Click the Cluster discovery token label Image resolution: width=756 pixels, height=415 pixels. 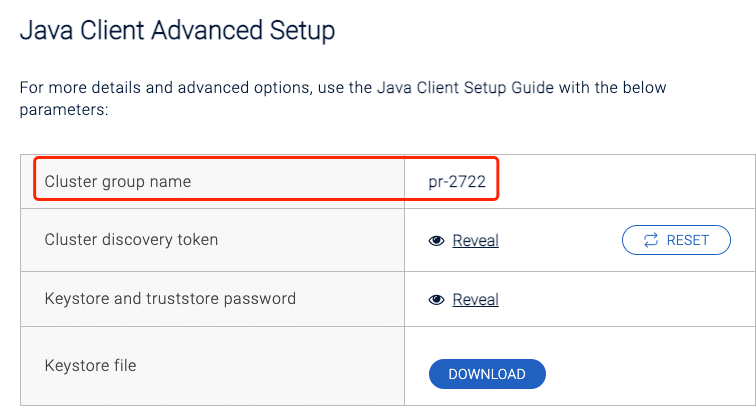point(131,240)
